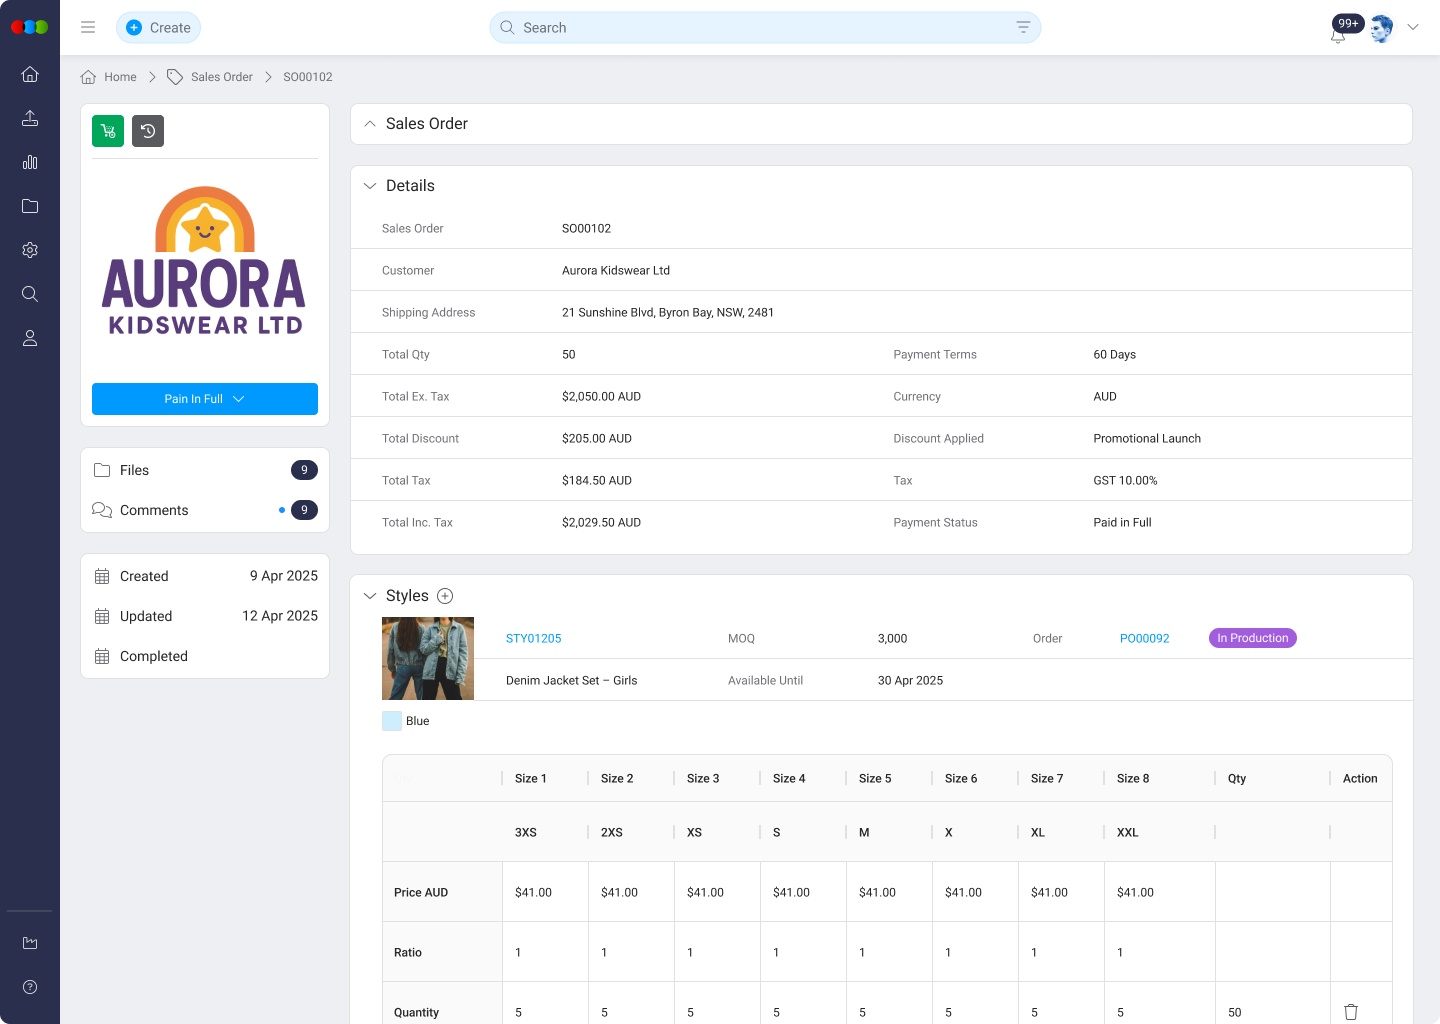Select the Blue color swatch
The width and height of the screenshot is (1440, 1024).
[391, 720]
